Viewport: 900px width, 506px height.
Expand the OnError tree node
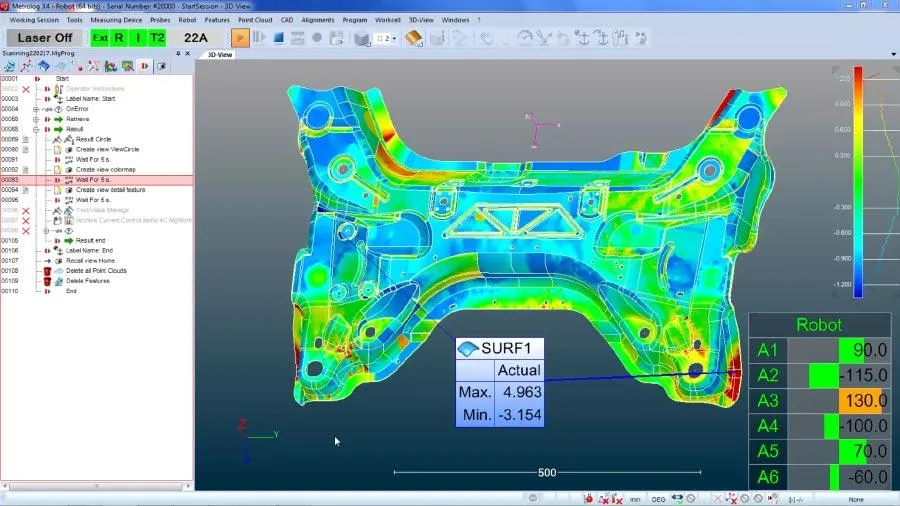coord(36,109)
